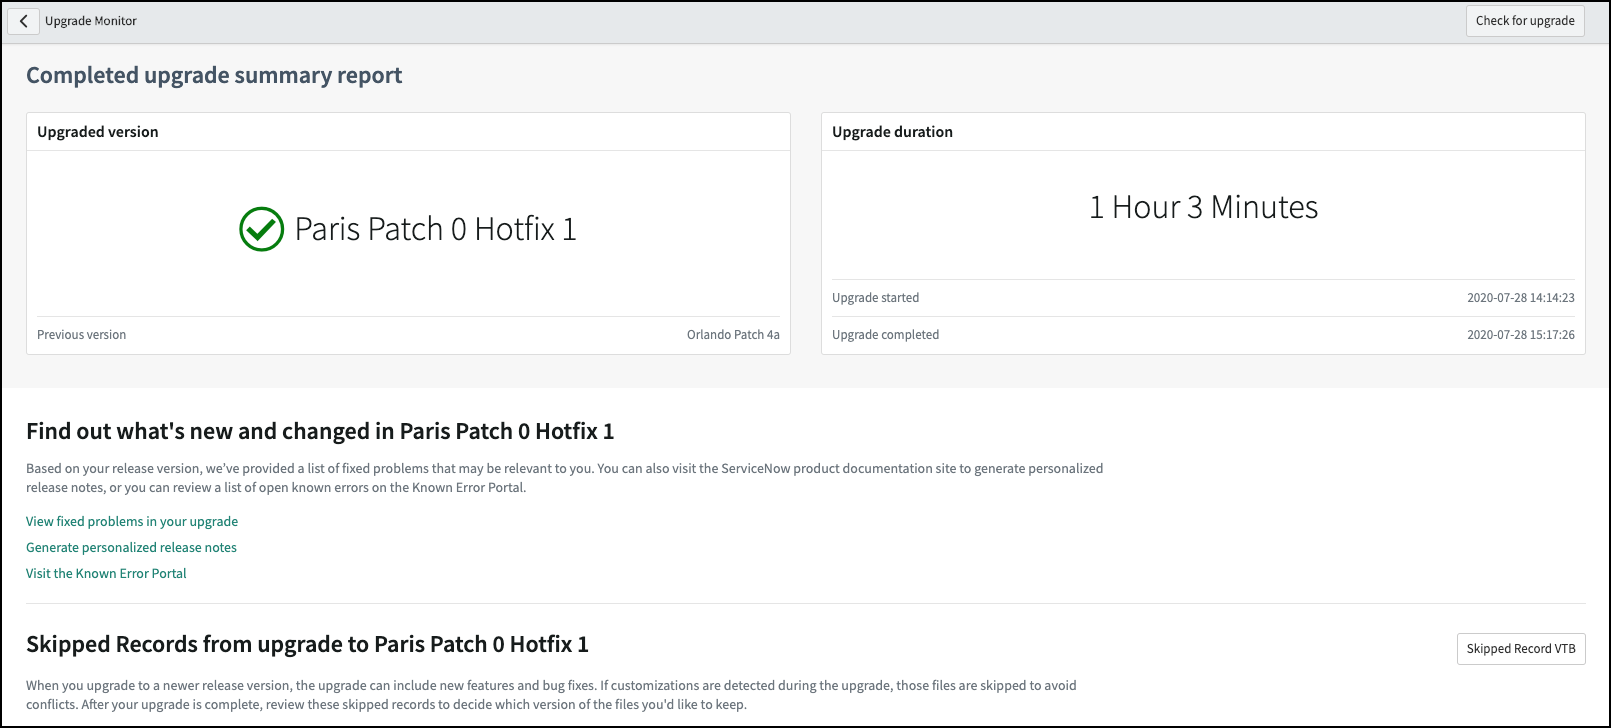Visit the Known Error Portal link

point(106,574)
